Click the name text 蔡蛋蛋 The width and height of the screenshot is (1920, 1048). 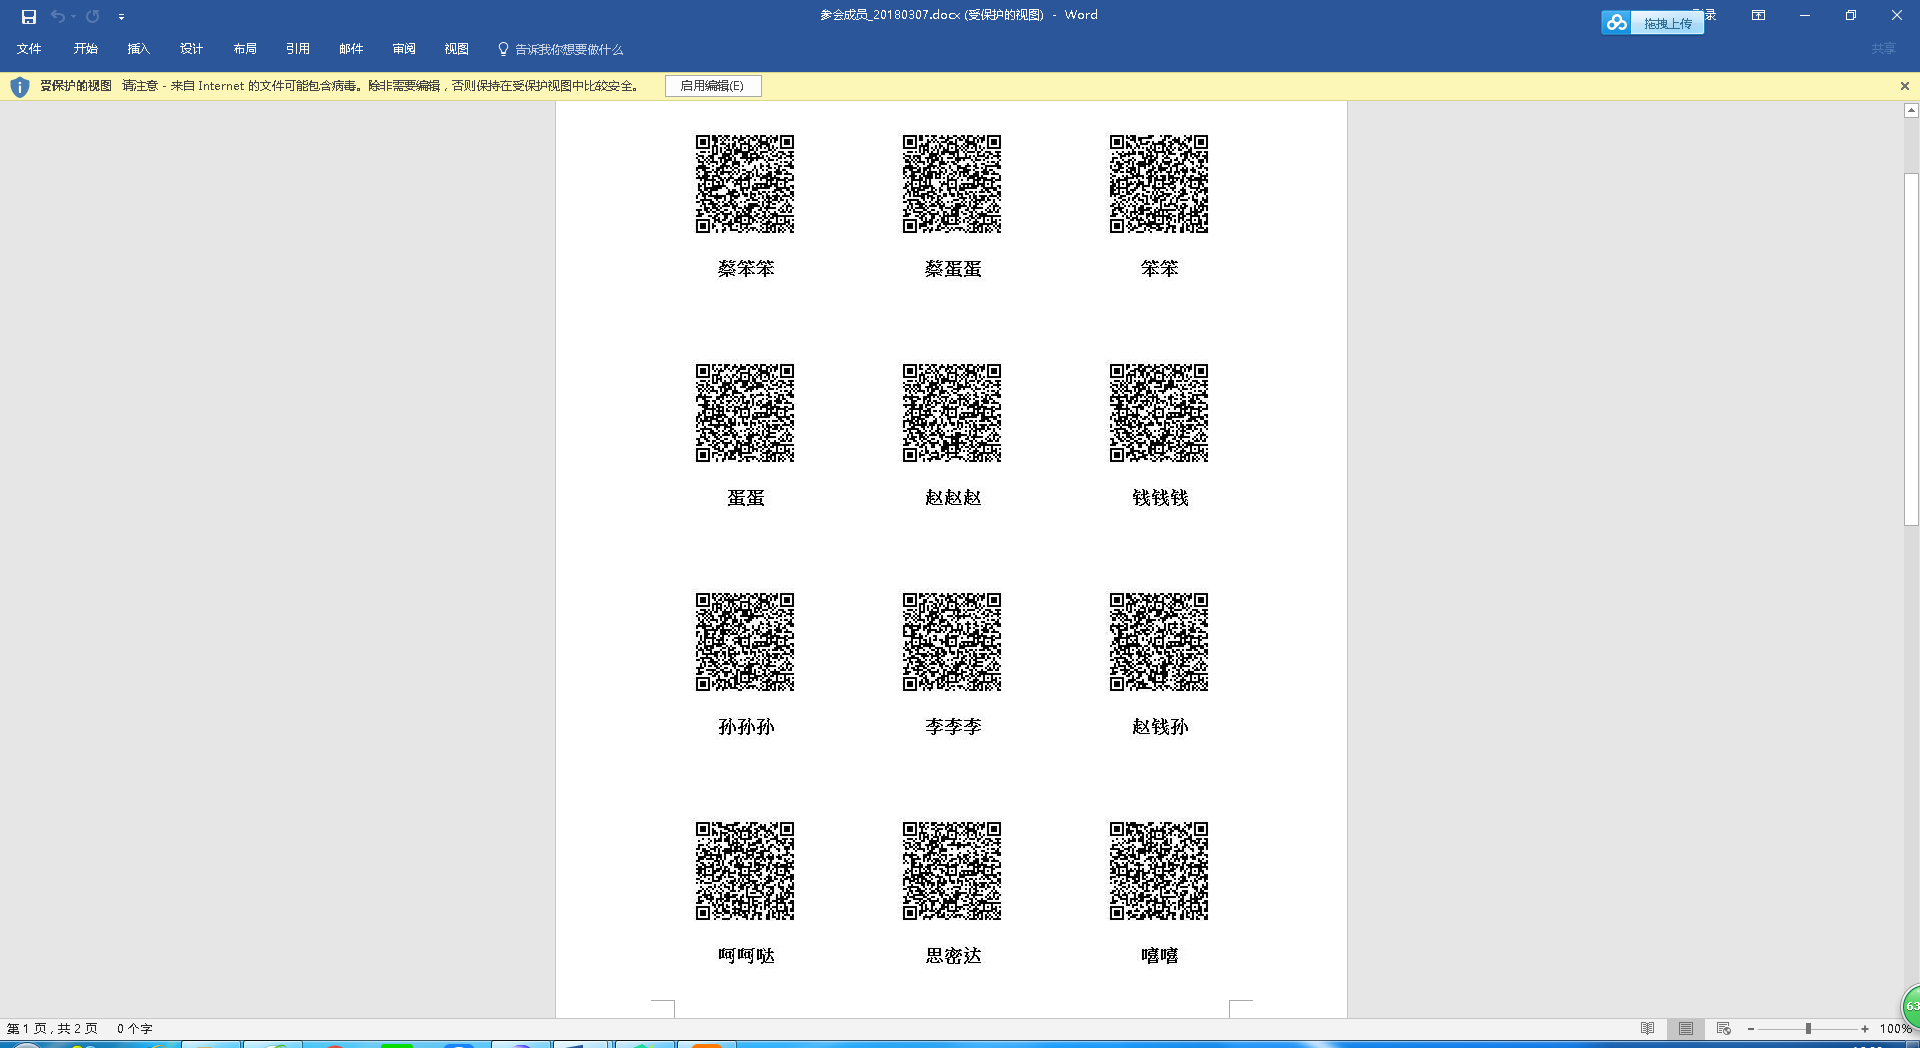point(953,268)
